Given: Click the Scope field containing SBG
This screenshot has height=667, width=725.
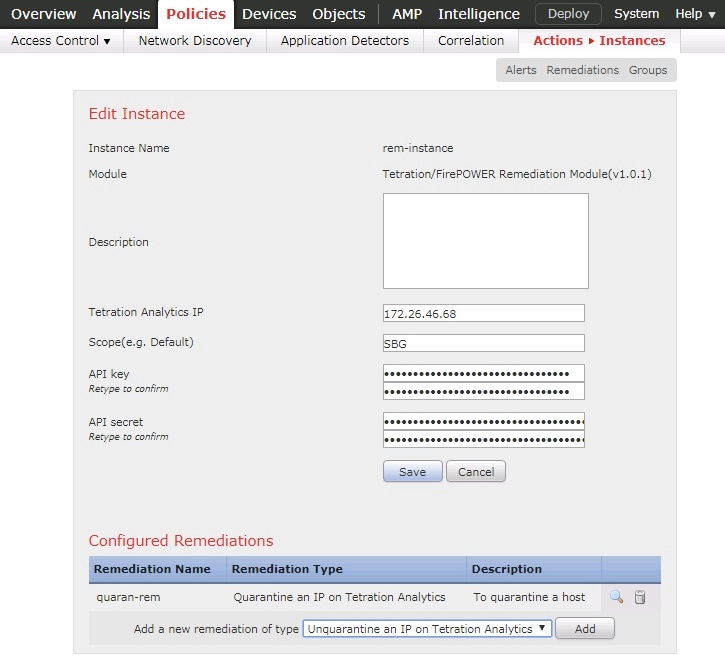Looking at the screenshot, I should (x=484, y=343).
